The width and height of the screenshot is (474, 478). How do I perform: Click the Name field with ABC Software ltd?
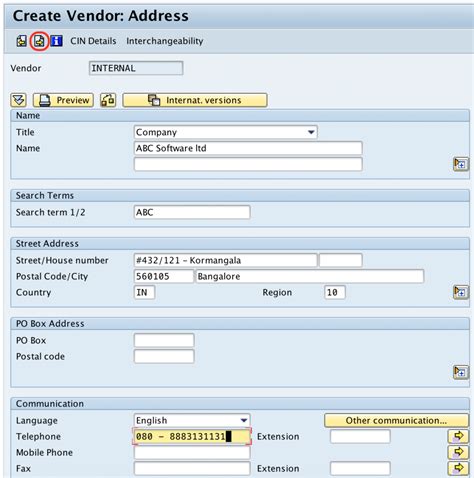248,148
